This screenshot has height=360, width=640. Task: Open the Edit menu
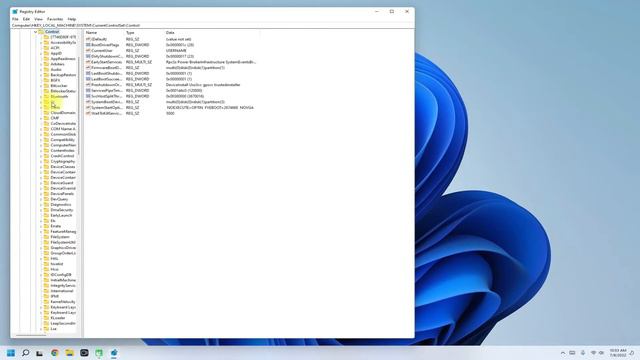coord(26,19)
